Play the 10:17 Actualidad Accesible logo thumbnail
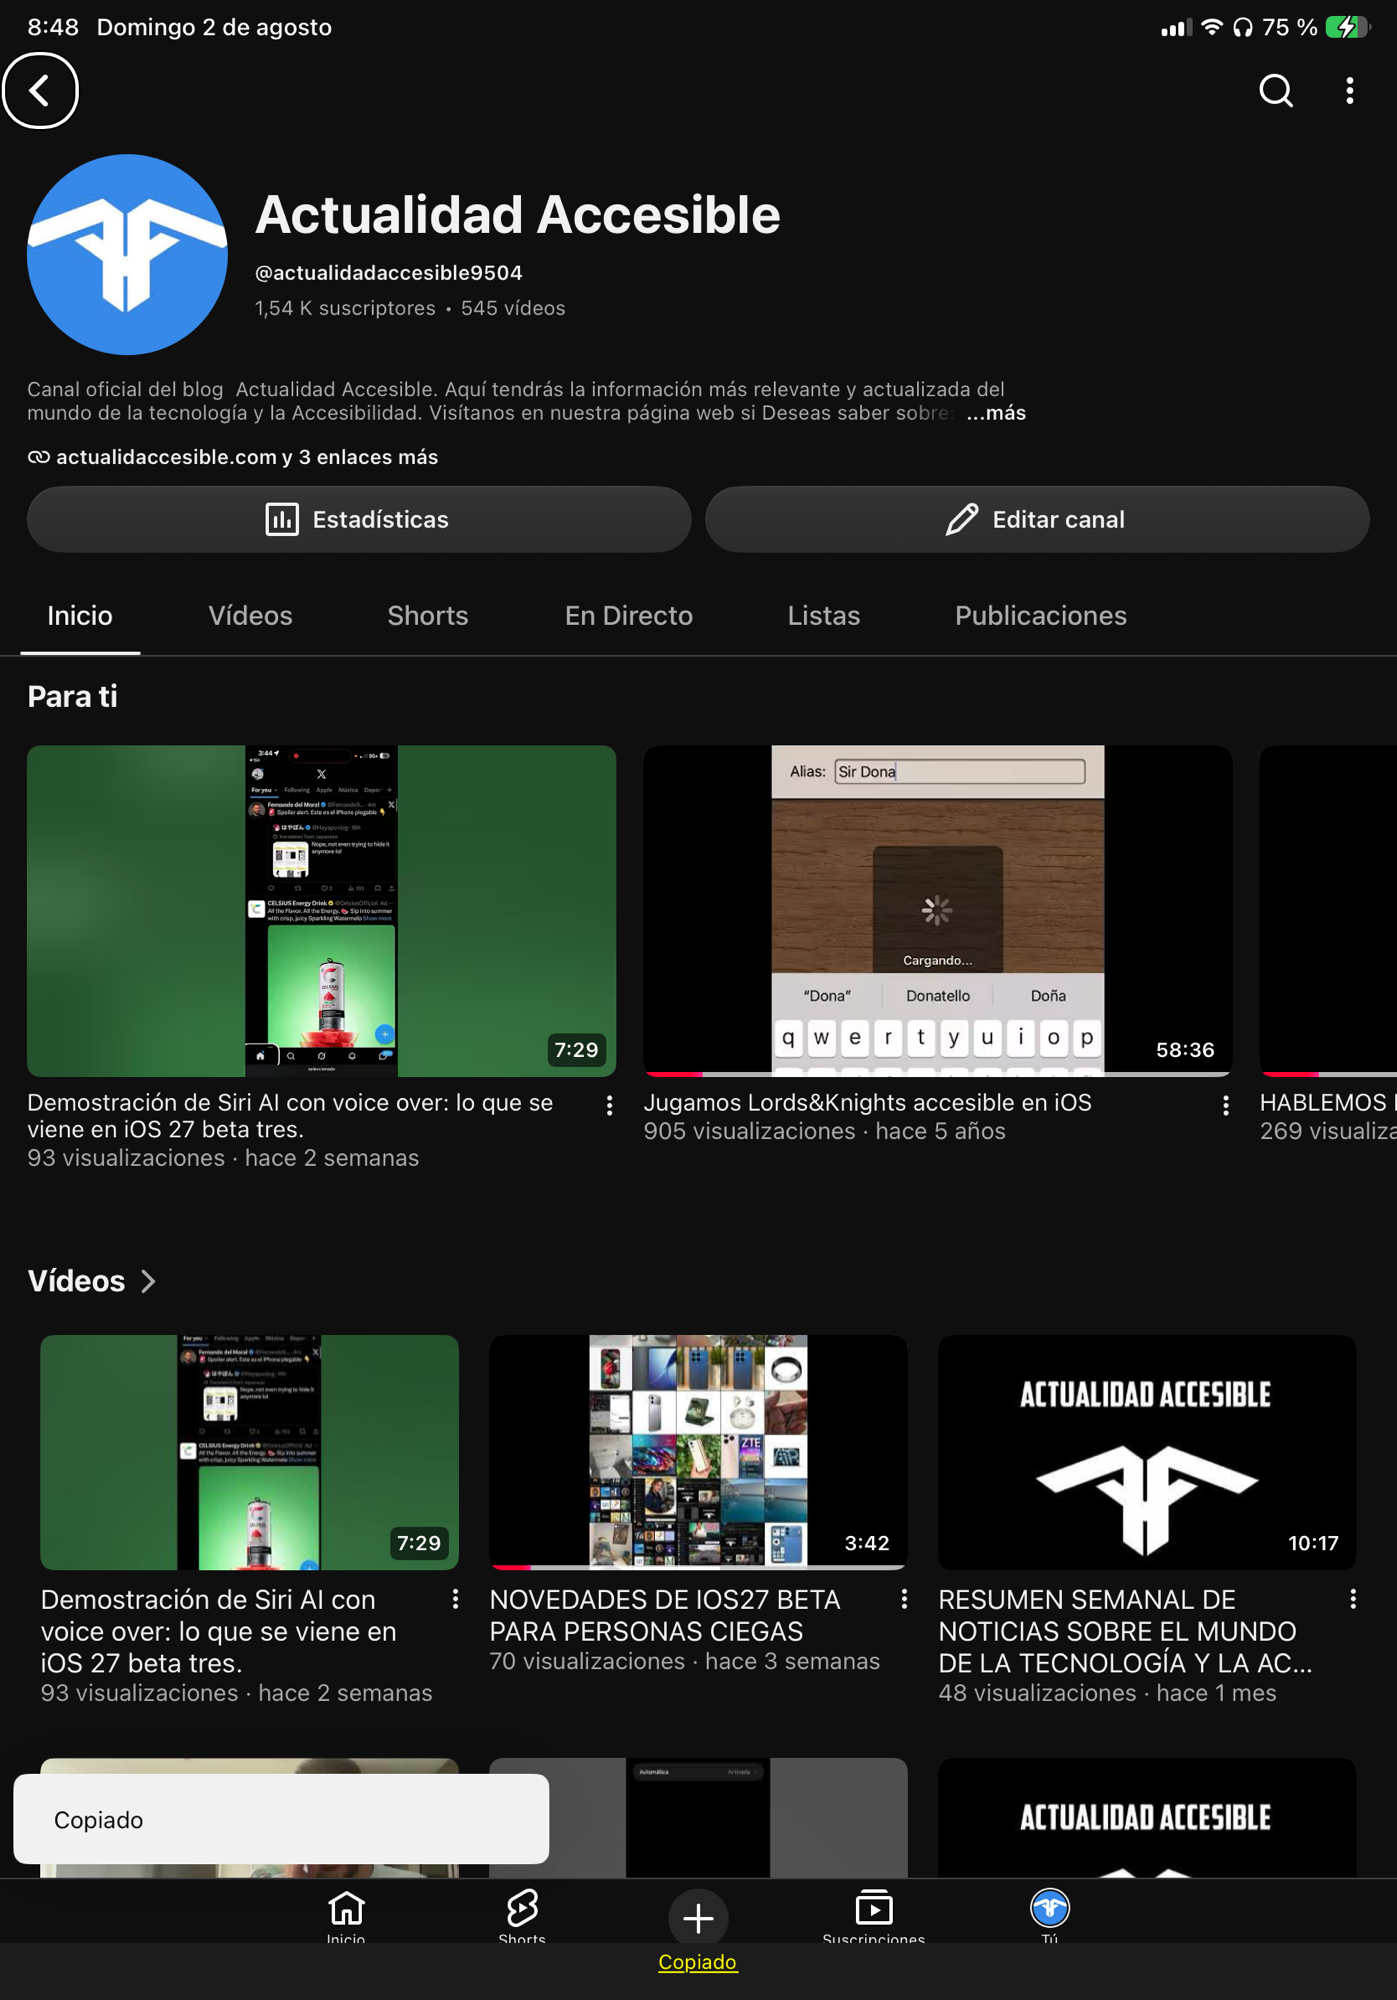Screen dimensions: 1397x2000 [x=1147, y=1452]
